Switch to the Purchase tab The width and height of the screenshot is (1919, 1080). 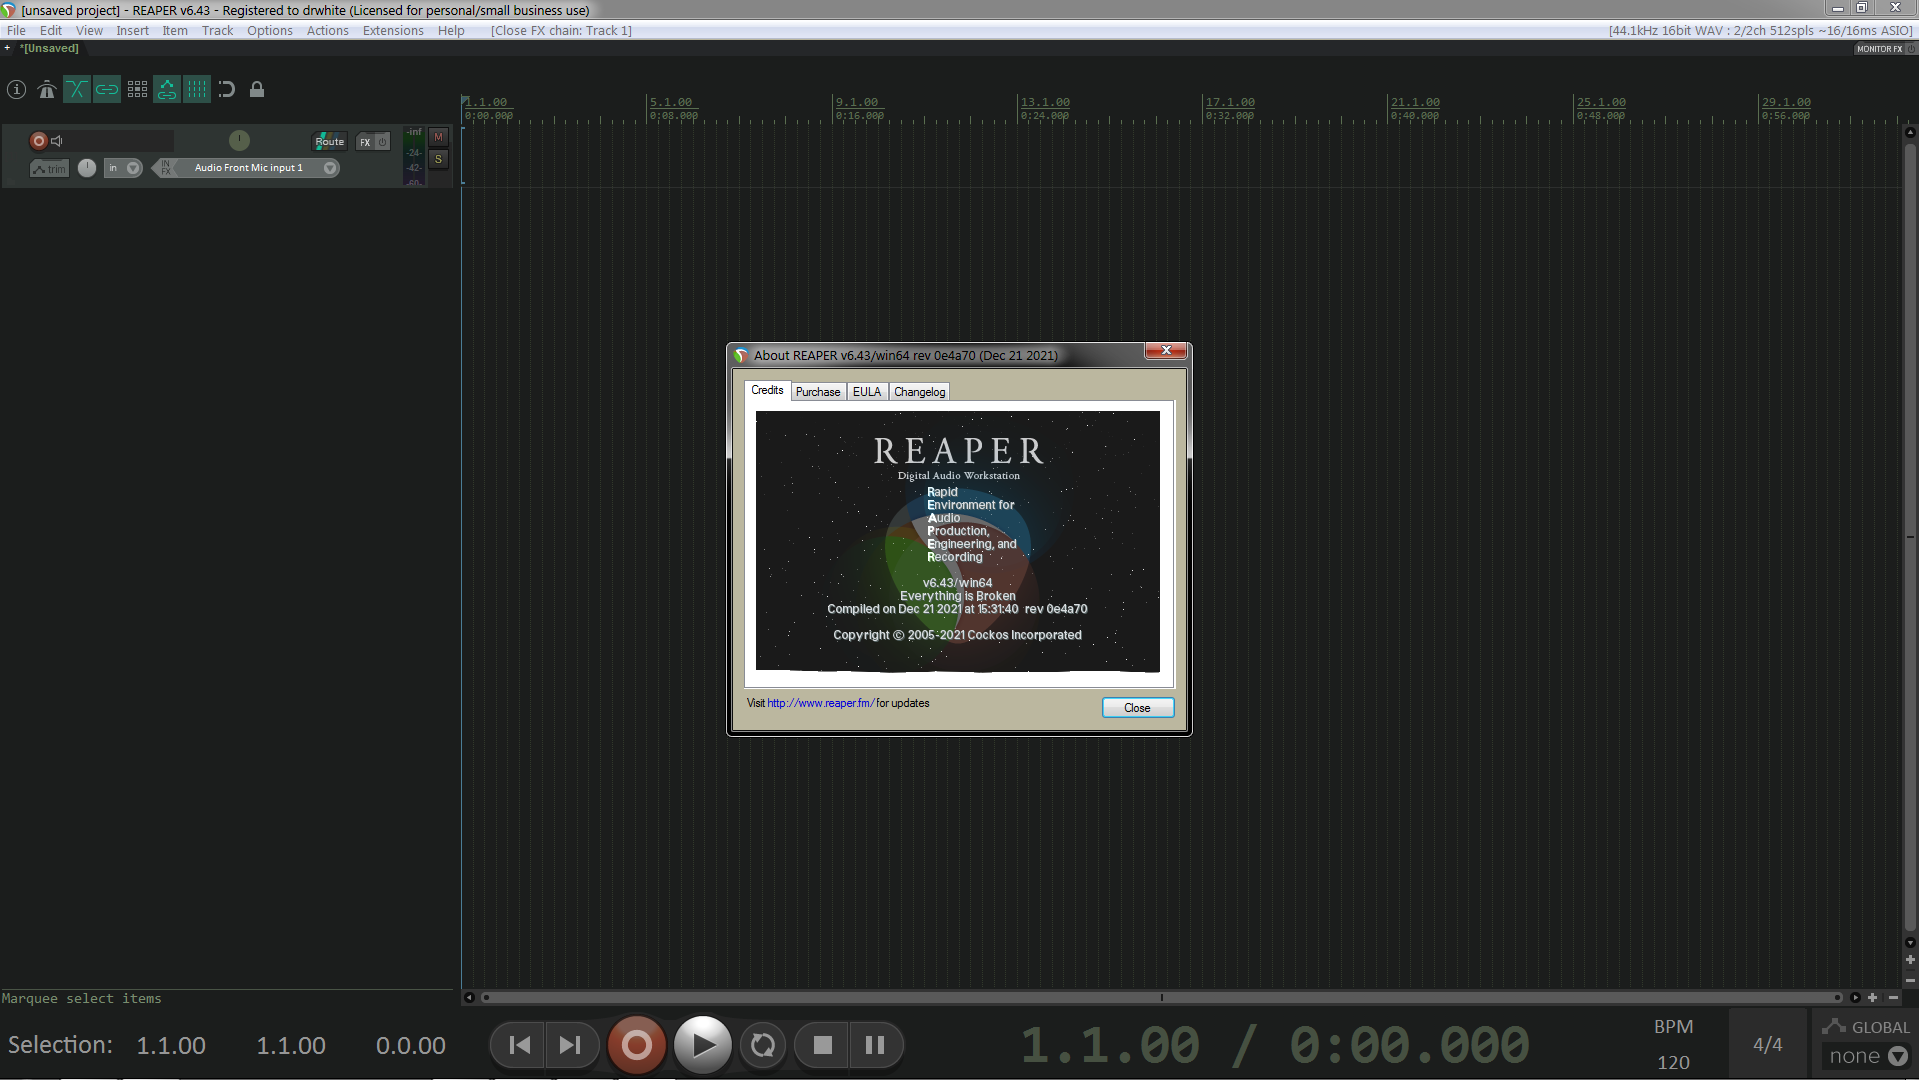[x=818, y=392]
